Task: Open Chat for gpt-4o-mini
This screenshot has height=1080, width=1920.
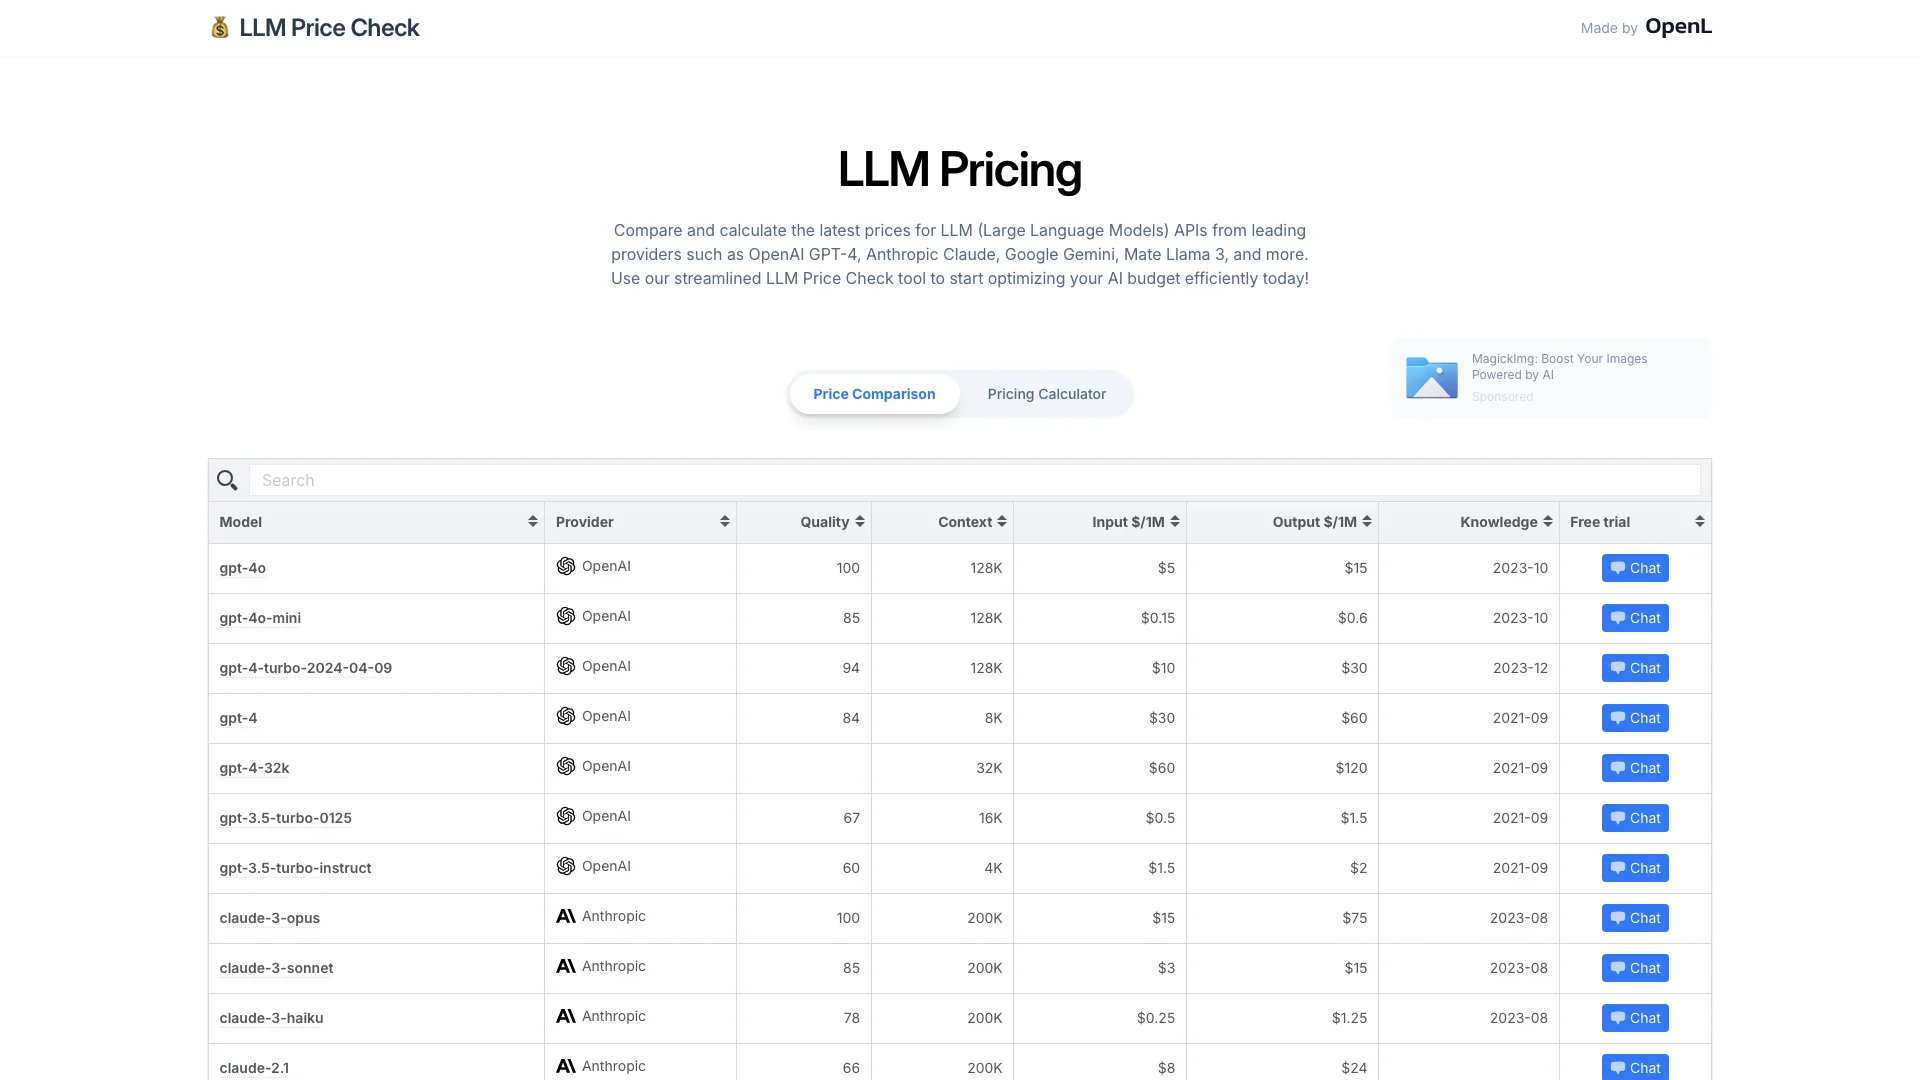Action: [1635, 618]
